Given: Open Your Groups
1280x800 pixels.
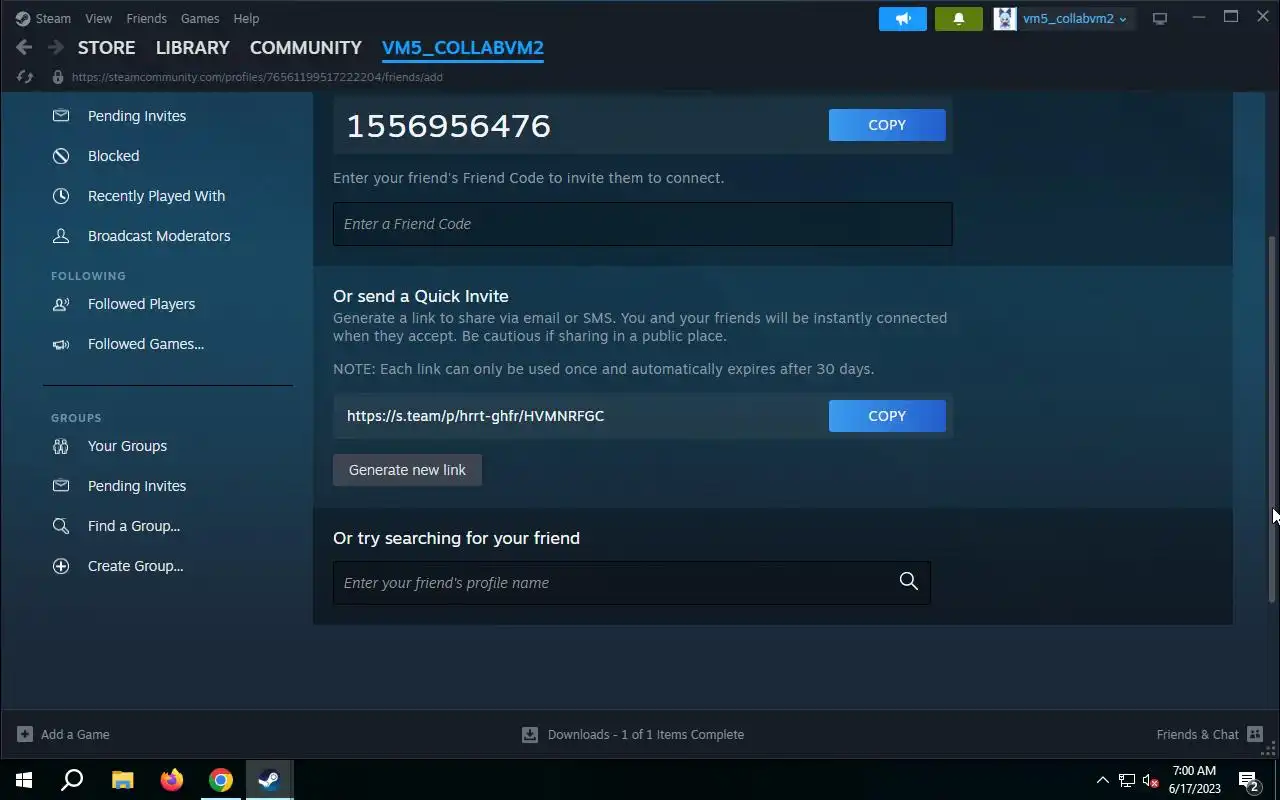Looking at the screenshot, I should 127,446.
